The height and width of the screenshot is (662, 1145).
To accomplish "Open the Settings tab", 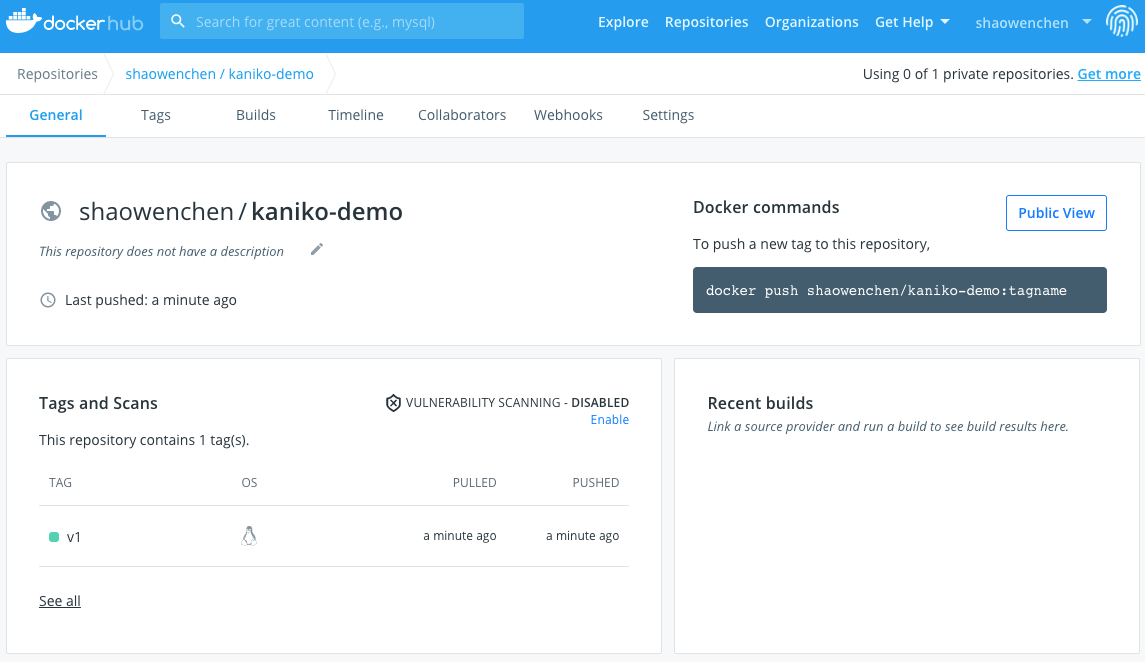I will [x=668, y=115].
